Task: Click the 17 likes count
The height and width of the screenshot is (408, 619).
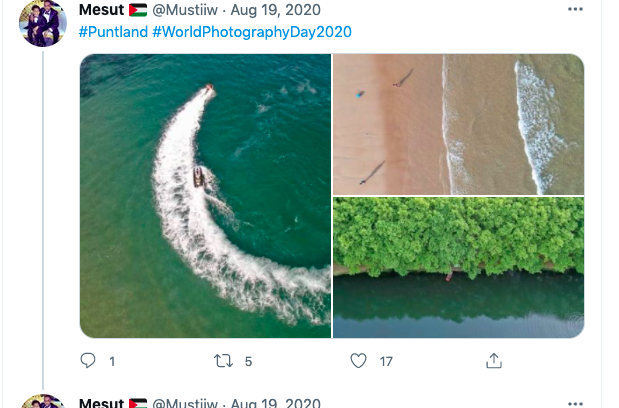Action: (386, 362)
